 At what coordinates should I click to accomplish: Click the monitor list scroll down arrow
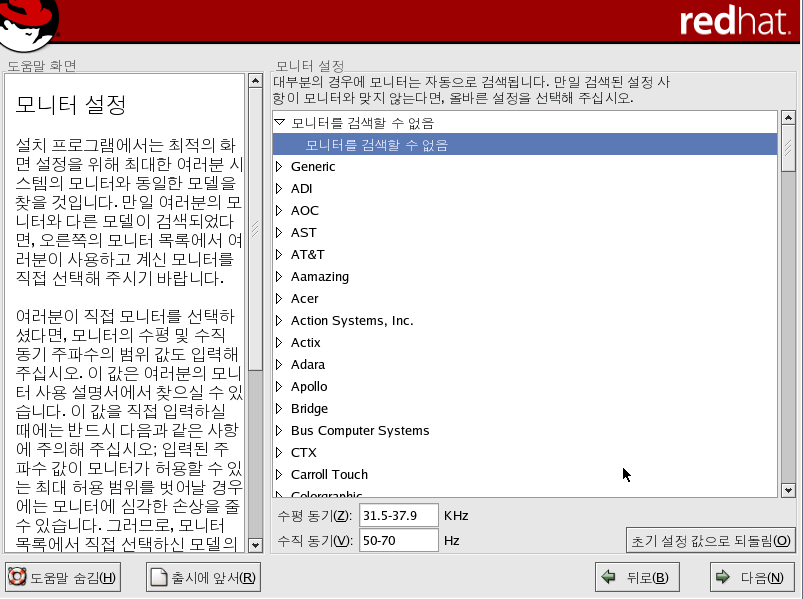(788, 490)
